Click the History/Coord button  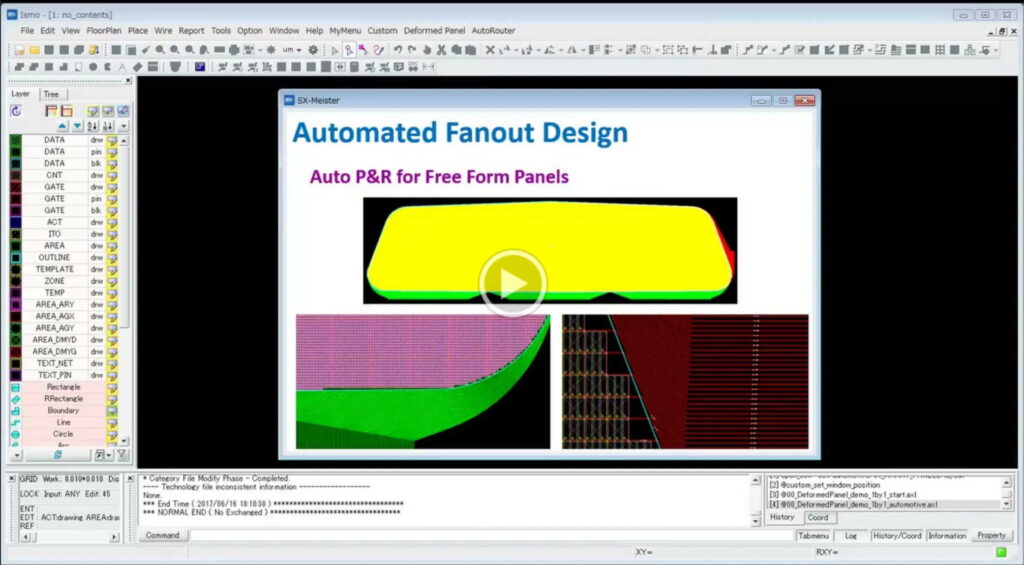click(x=897, y=536)
